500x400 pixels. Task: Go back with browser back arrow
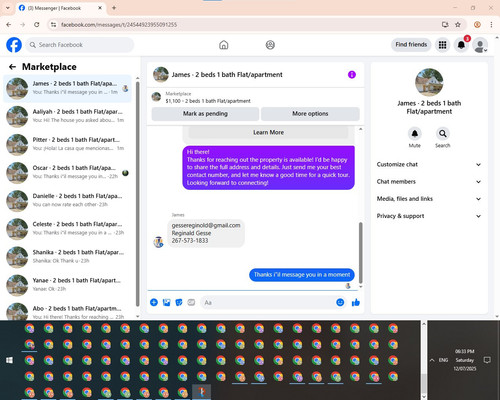(x=9, y=24)
